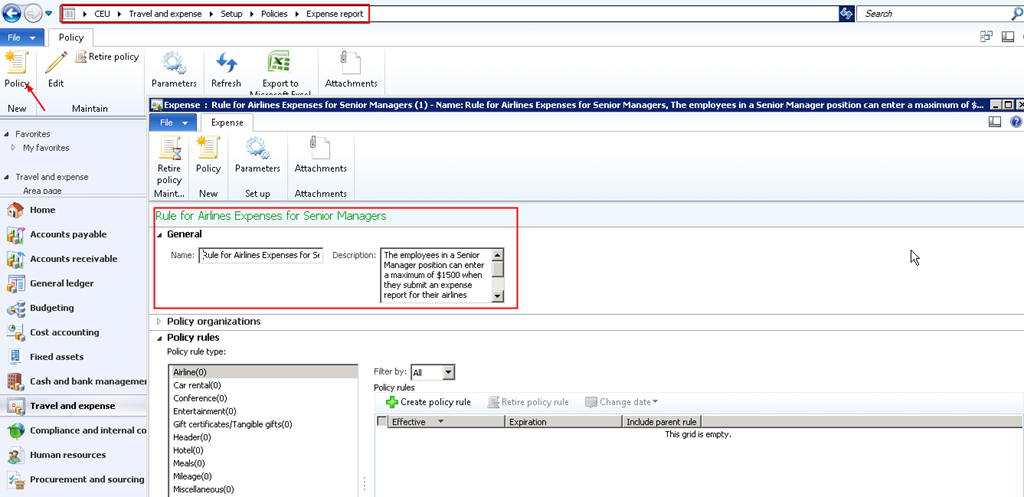
Task: Open the Accounts payable module
Action: 67,234
